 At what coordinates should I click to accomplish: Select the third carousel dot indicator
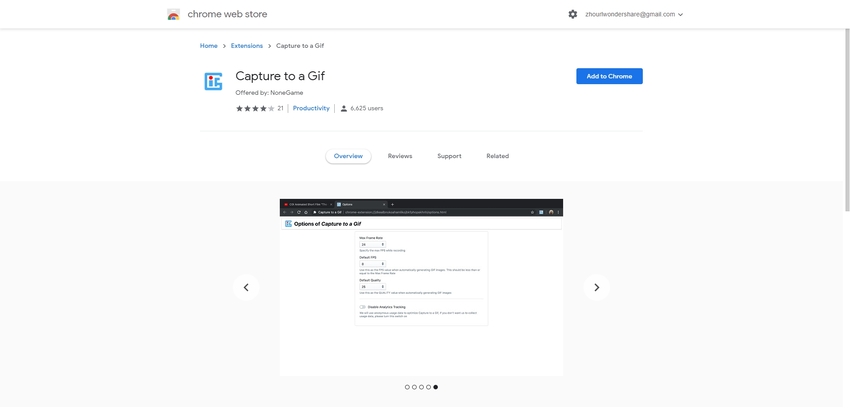pyautogui.click(x=421, y=387)
